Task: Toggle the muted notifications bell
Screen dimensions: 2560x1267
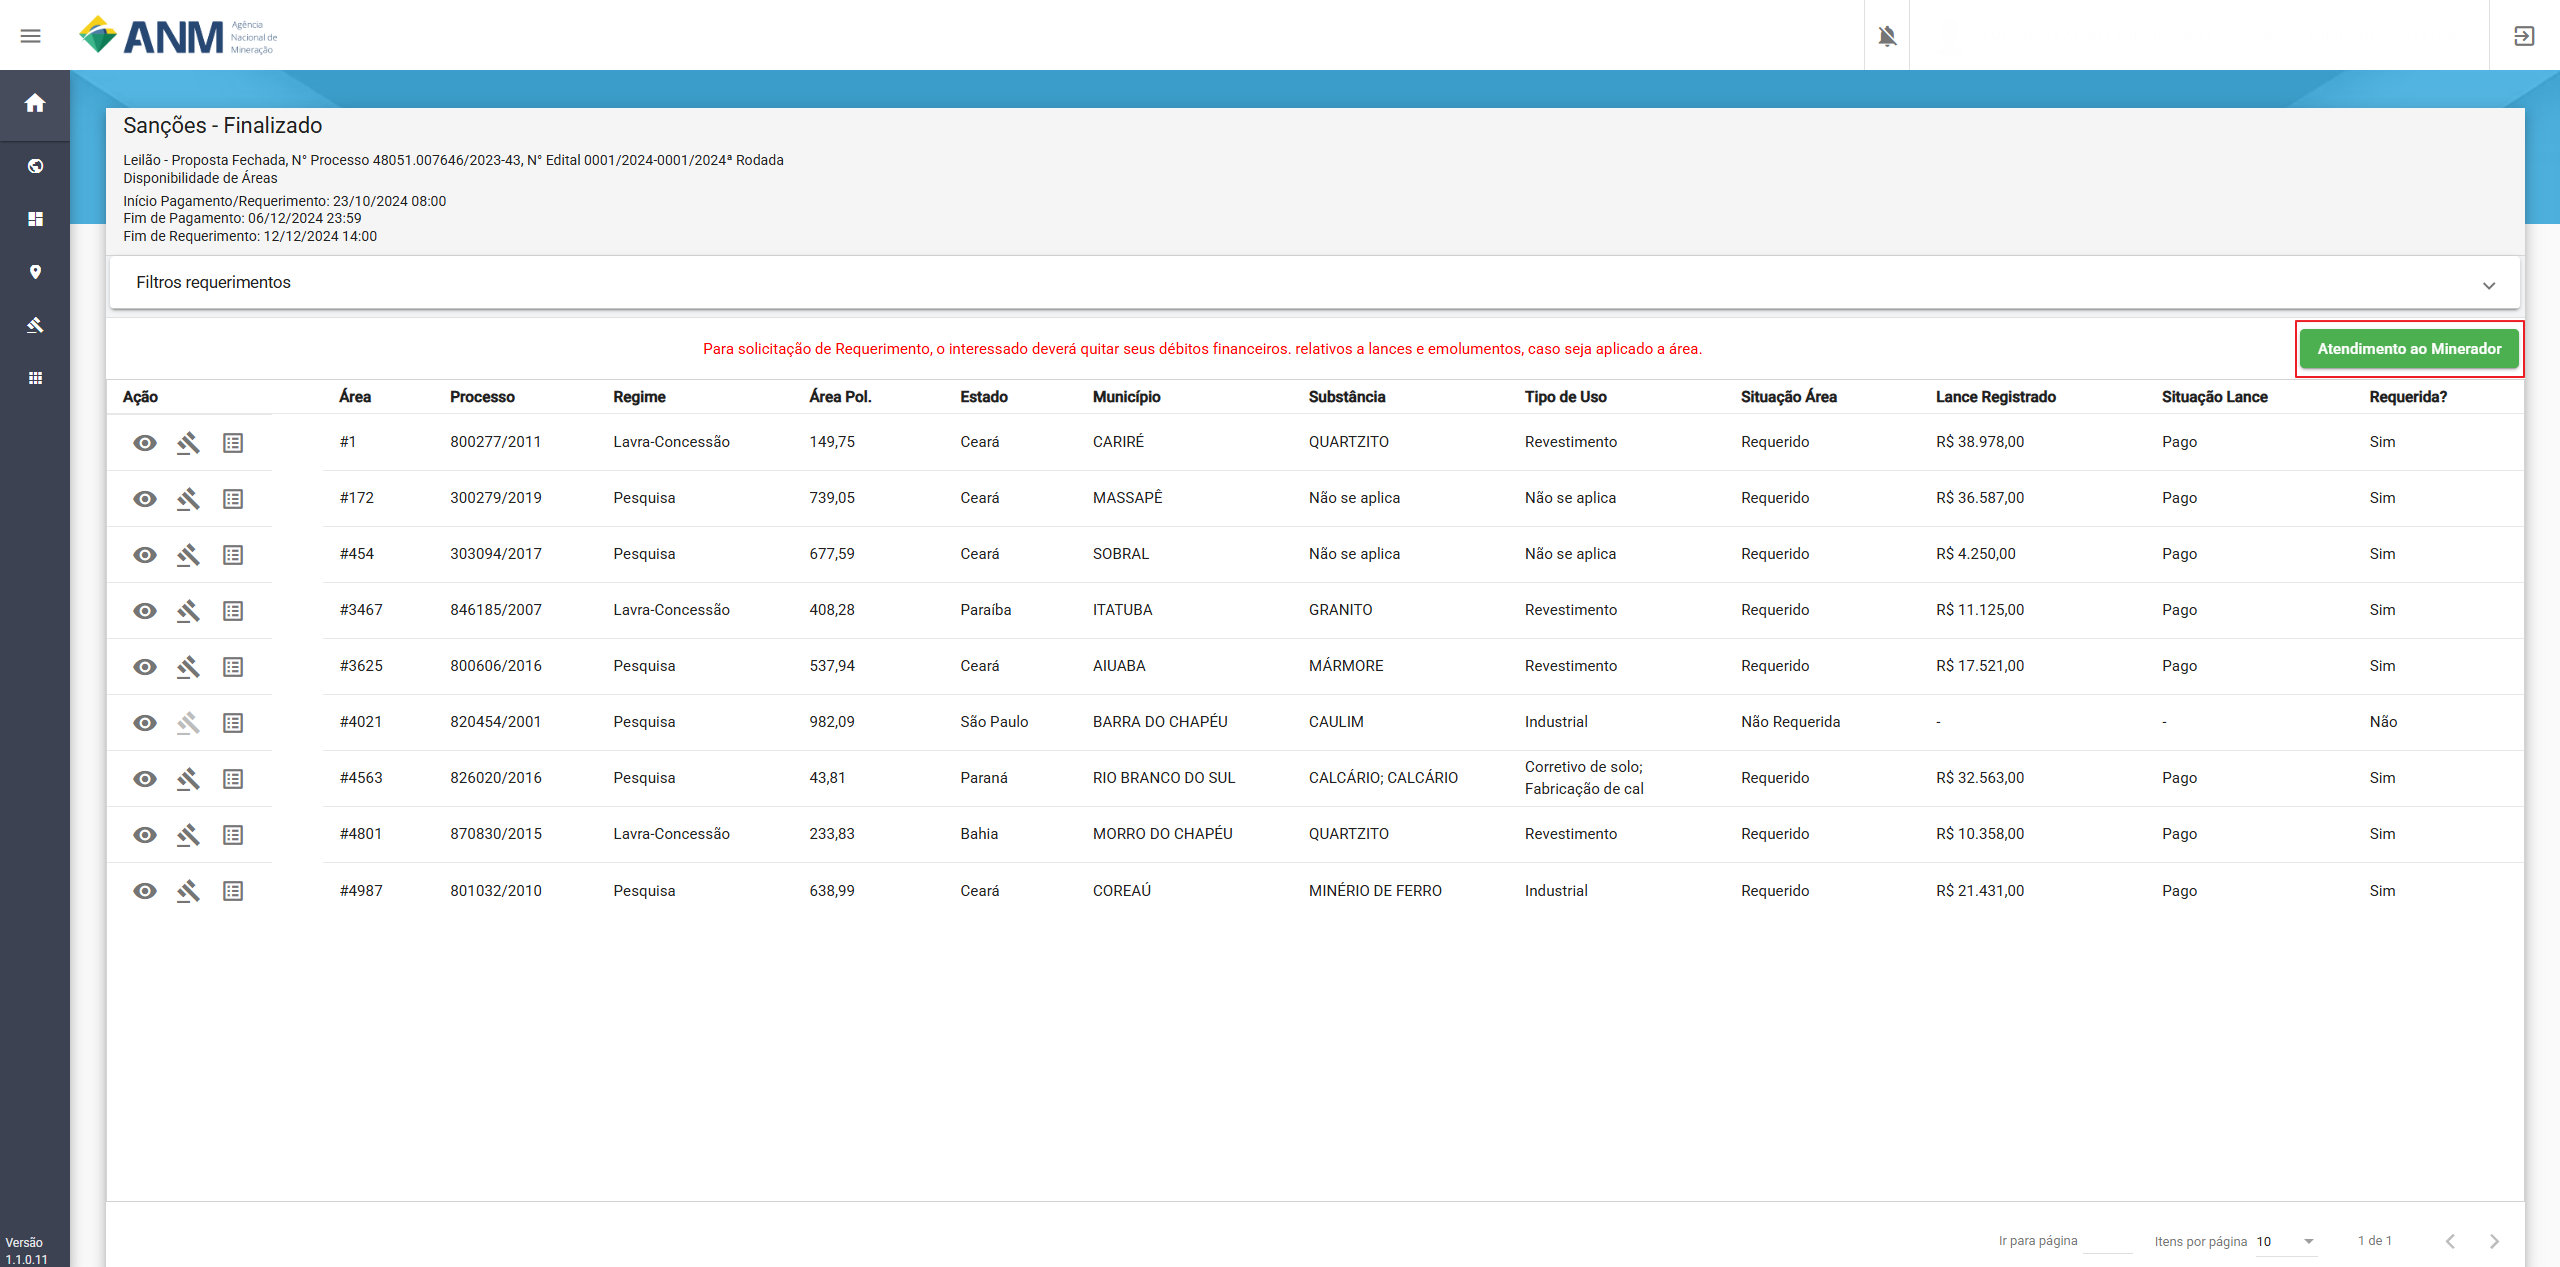Action: (x=1887, y=36)
